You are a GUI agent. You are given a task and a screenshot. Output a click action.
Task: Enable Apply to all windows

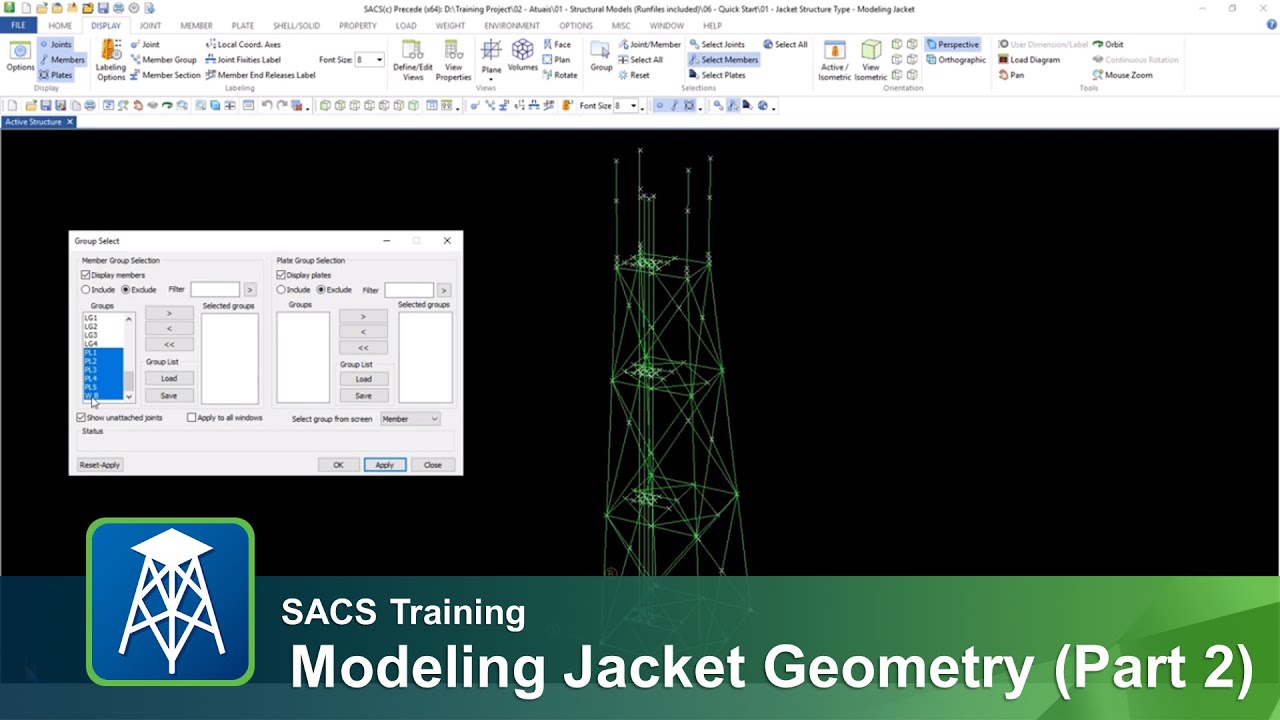click(x=191, y=418)
